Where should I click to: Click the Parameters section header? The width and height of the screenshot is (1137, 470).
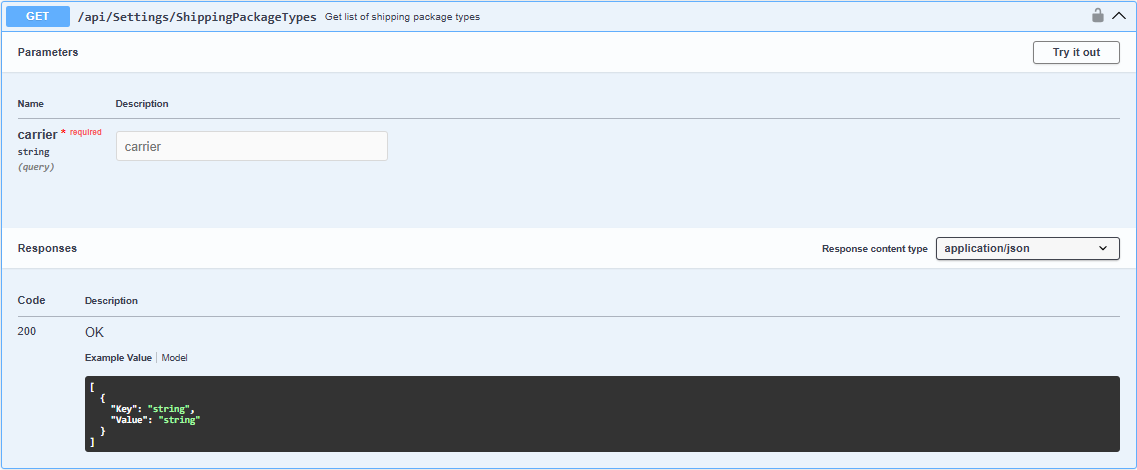(x=48, y=52)
